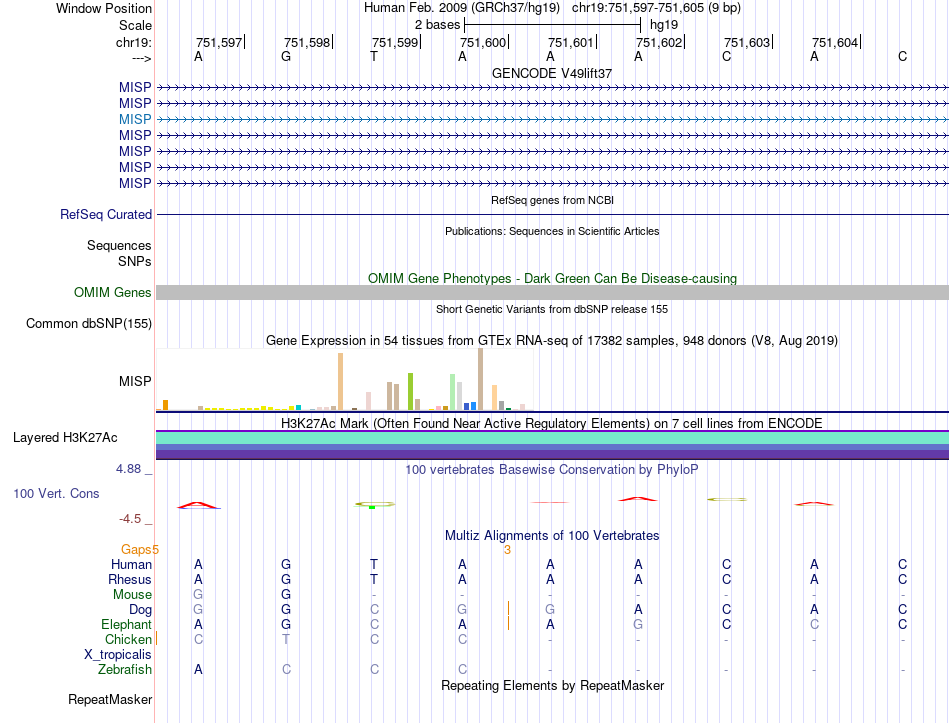Image resolution: width=950 pixels, height=723 pixels.
Task: Select the Dog alignment row label
Action: (x=140, y=610)
